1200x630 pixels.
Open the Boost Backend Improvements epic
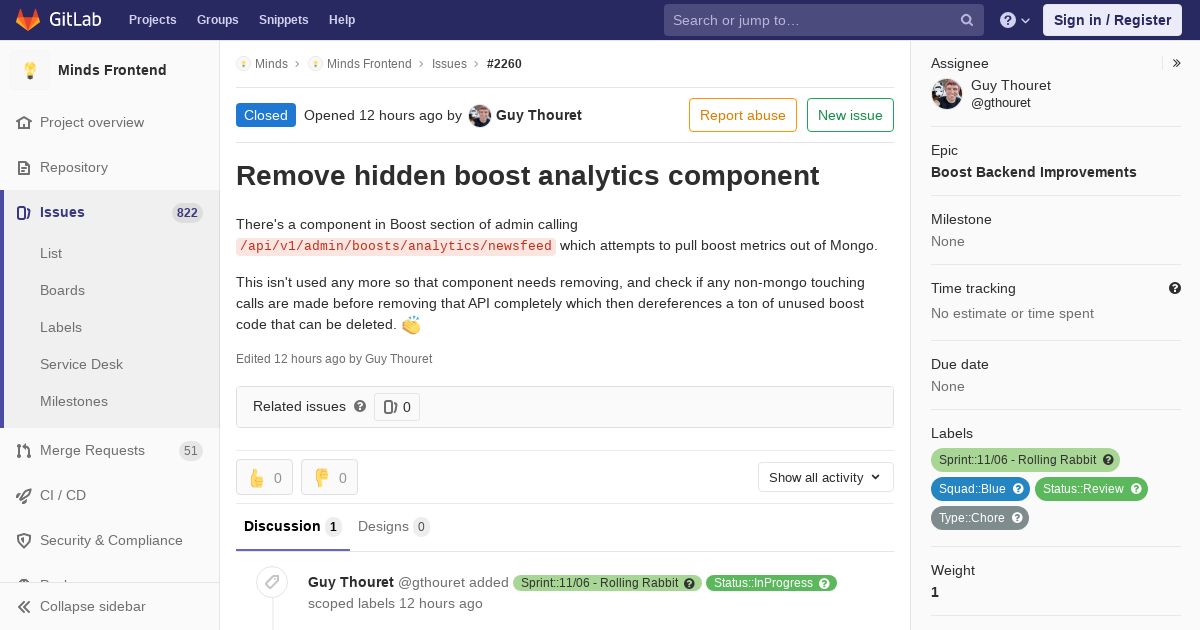[1034, 172]
